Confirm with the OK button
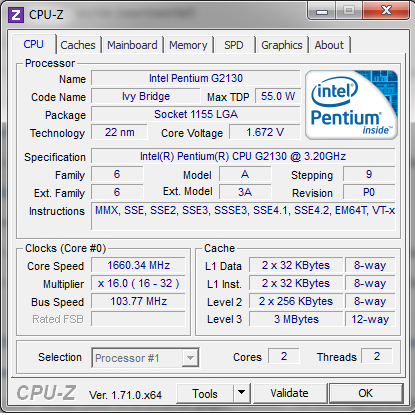The height and width of the screenshot is (415, 415). click(x=366, y=393)
